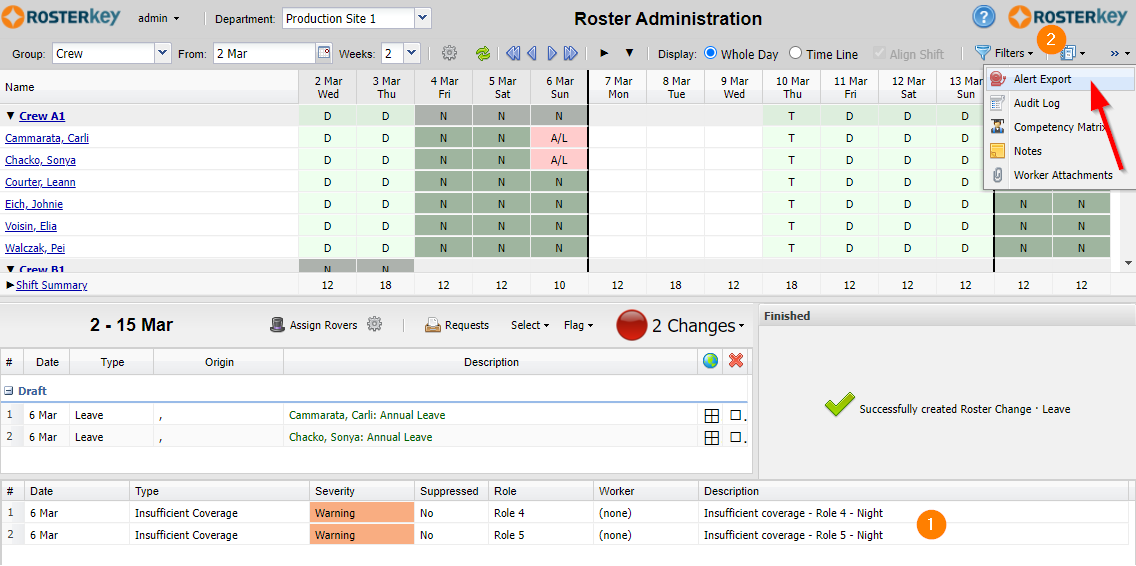Open the Crew A1 link
Screen dimensions: 1136x566
click(42, 116)
